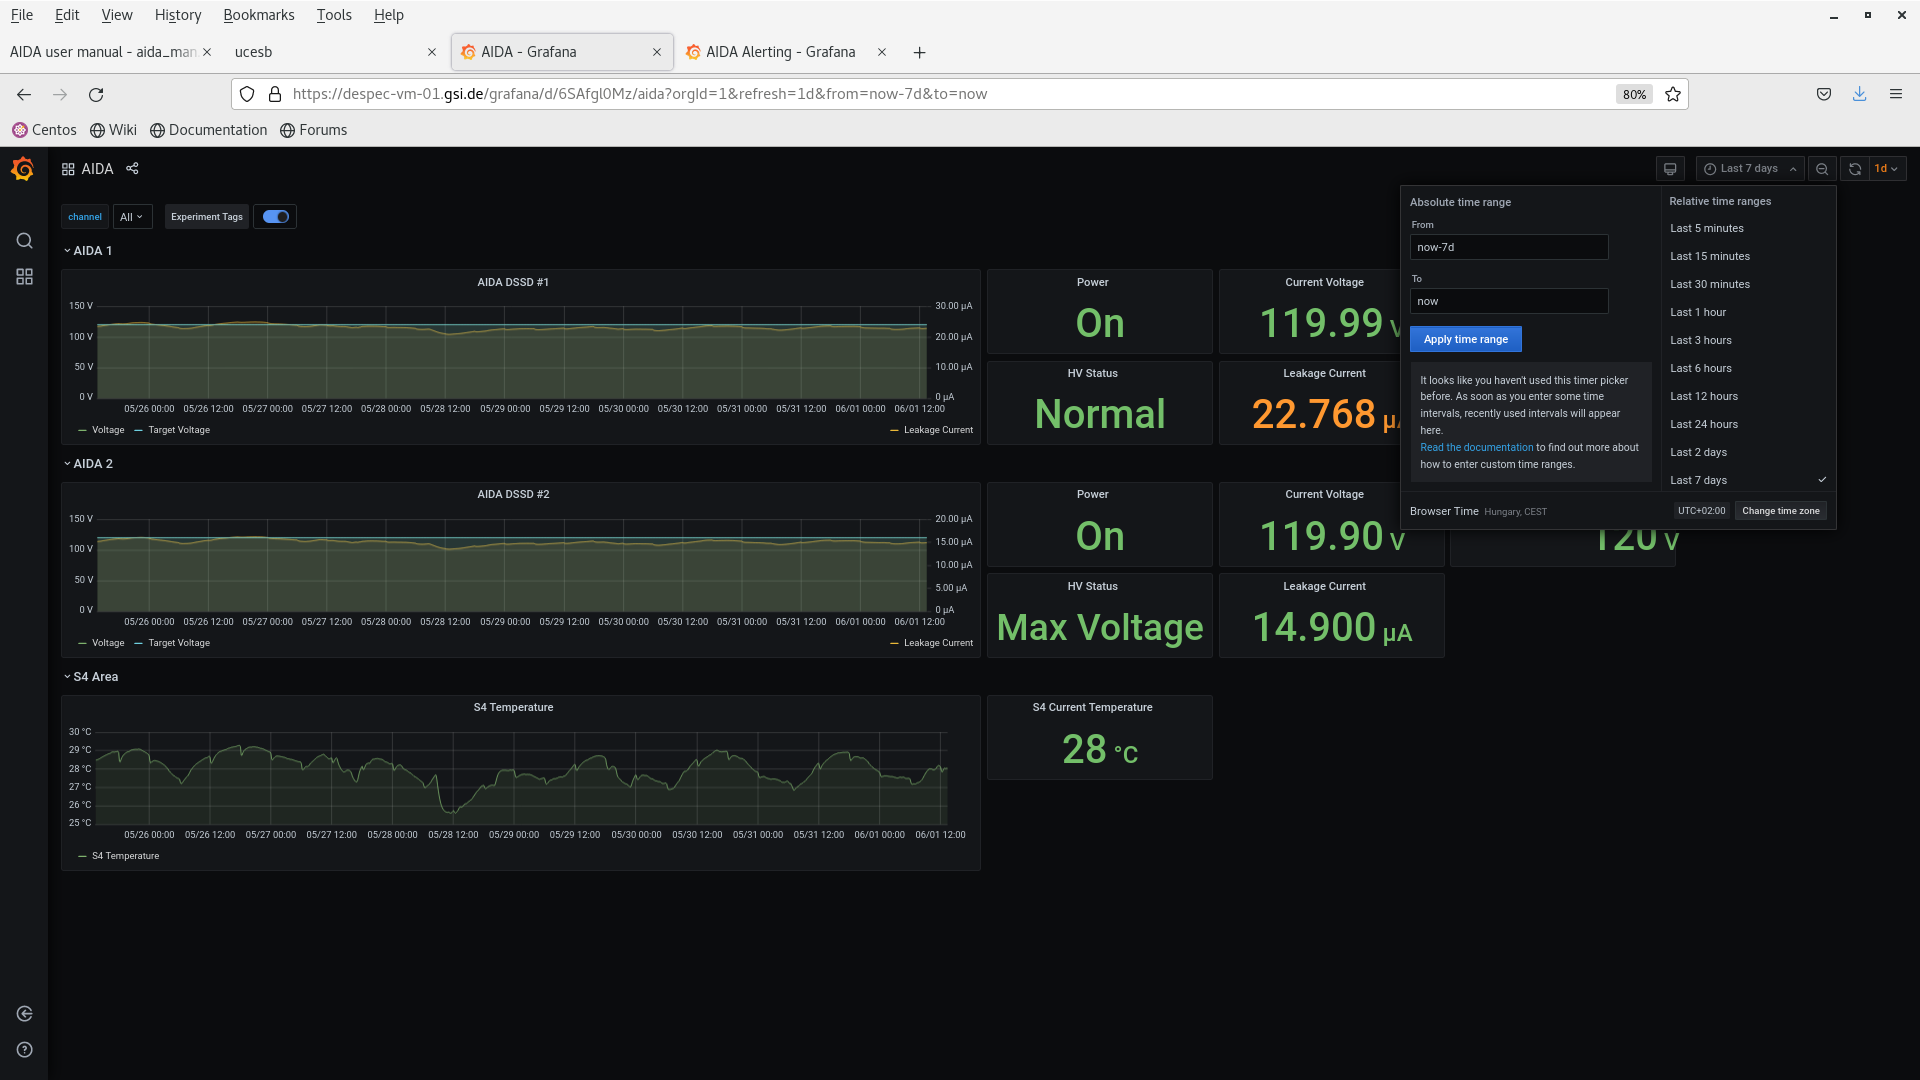
Task: Open the Grafana home logo
Action: (x=23, y=169)
